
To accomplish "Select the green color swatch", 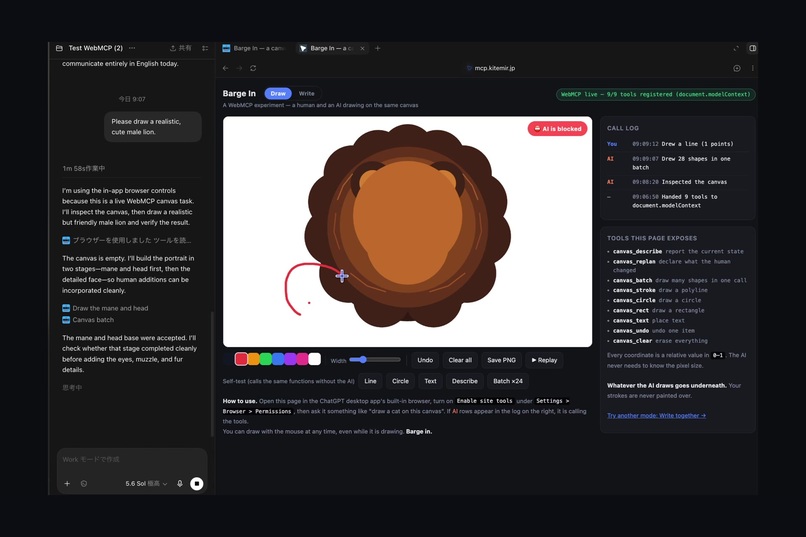I will pos(266,359).
